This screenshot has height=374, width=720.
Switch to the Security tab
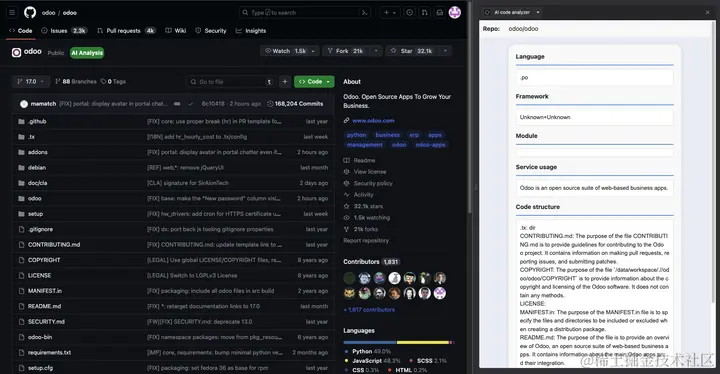click(211, 31)
